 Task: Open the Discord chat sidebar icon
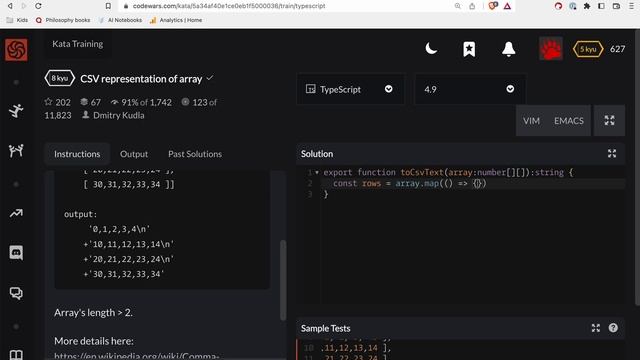click(x=16, y=253)
